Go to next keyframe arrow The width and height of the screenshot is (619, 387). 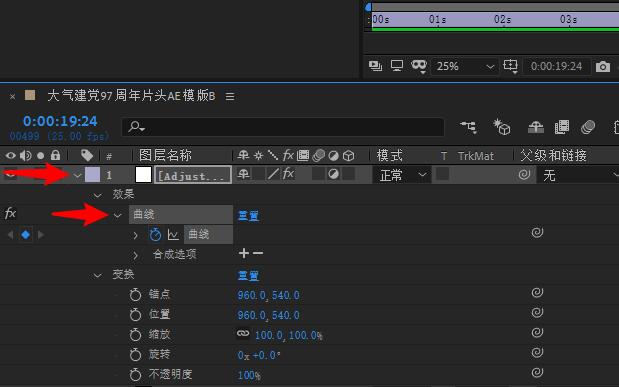pos(40,235)
